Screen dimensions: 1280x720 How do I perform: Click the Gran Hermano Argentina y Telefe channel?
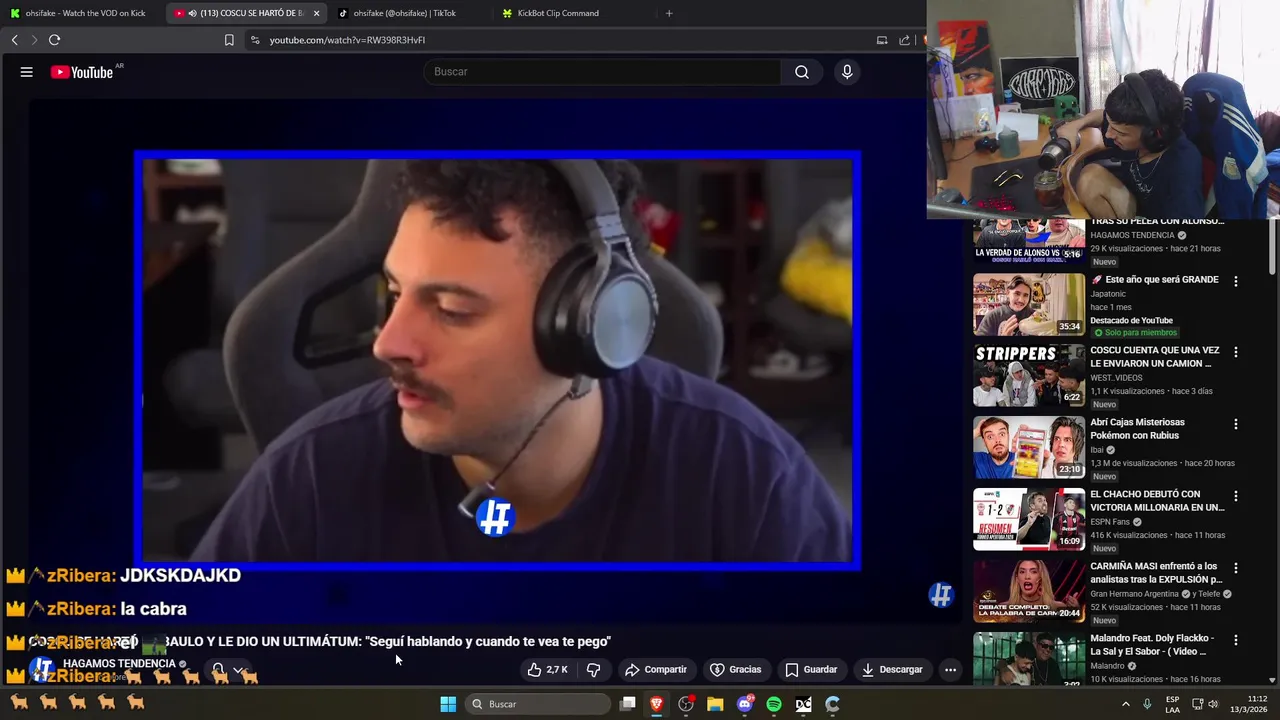(1155, 594)
